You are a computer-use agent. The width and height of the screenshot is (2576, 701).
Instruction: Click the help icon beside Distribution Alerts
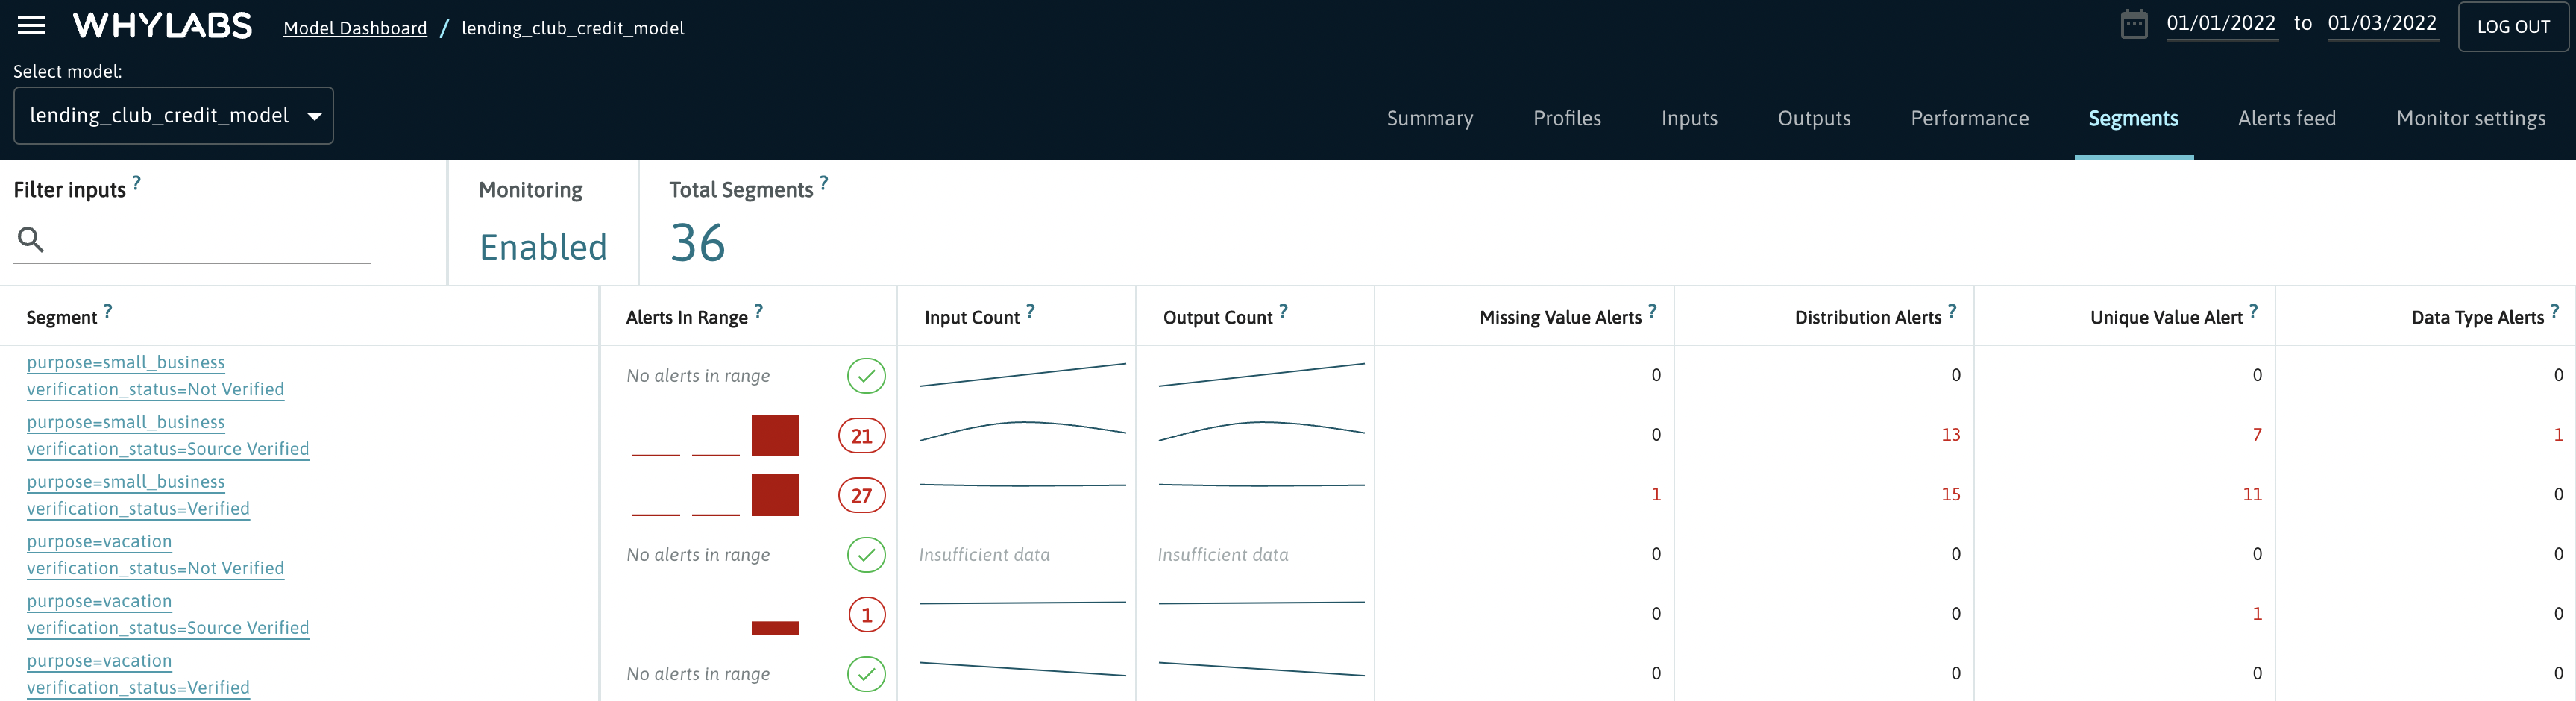[x=1952, y=311]
